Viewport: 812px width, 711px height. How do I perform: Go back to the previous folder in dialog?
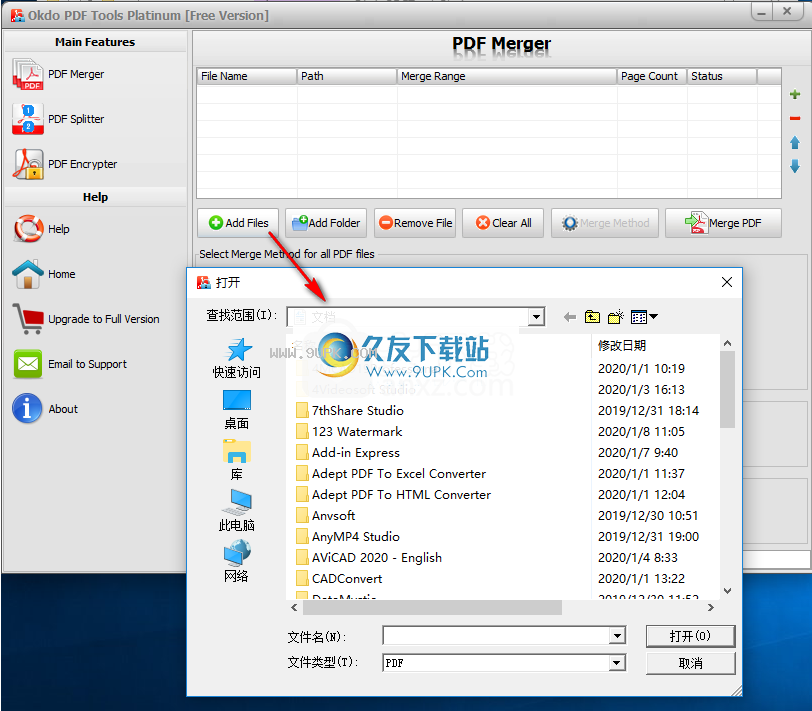coord(570,317)
